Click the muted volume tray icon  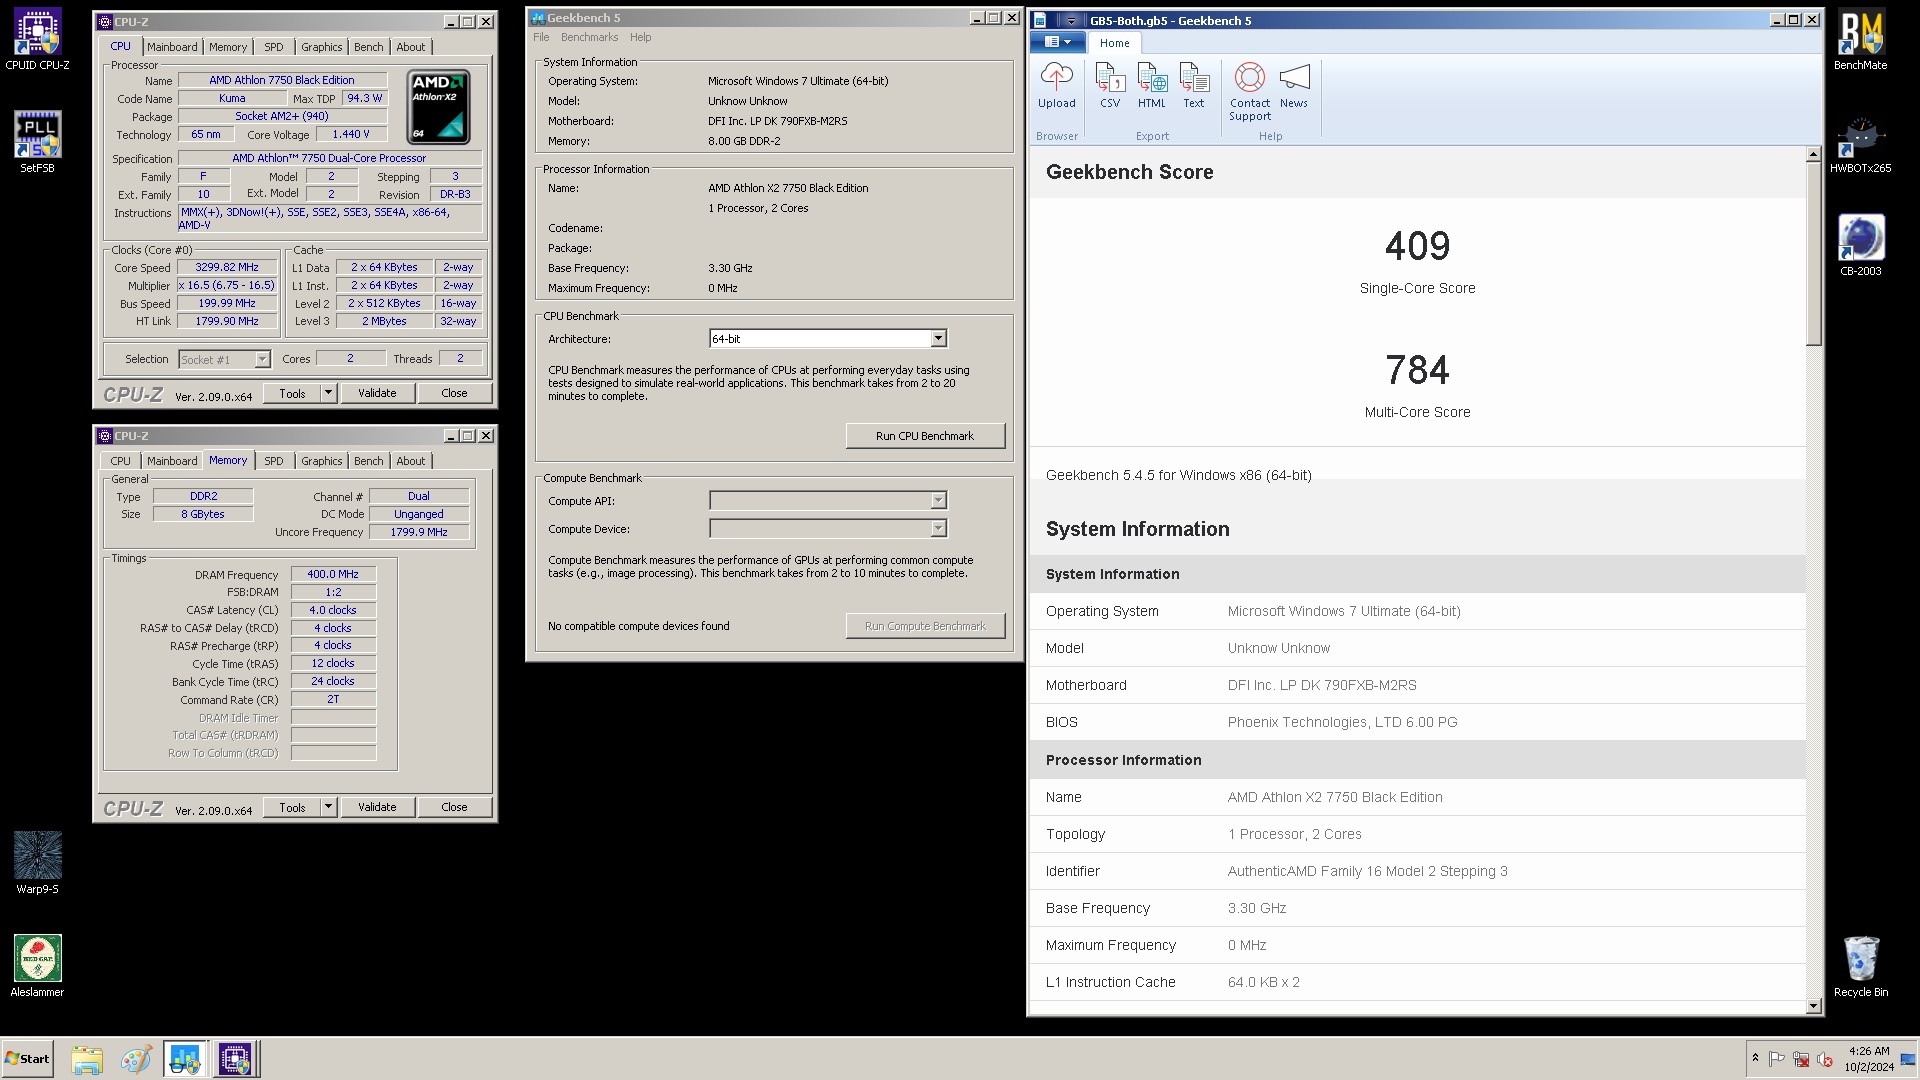click(x=1825, y=1059)
